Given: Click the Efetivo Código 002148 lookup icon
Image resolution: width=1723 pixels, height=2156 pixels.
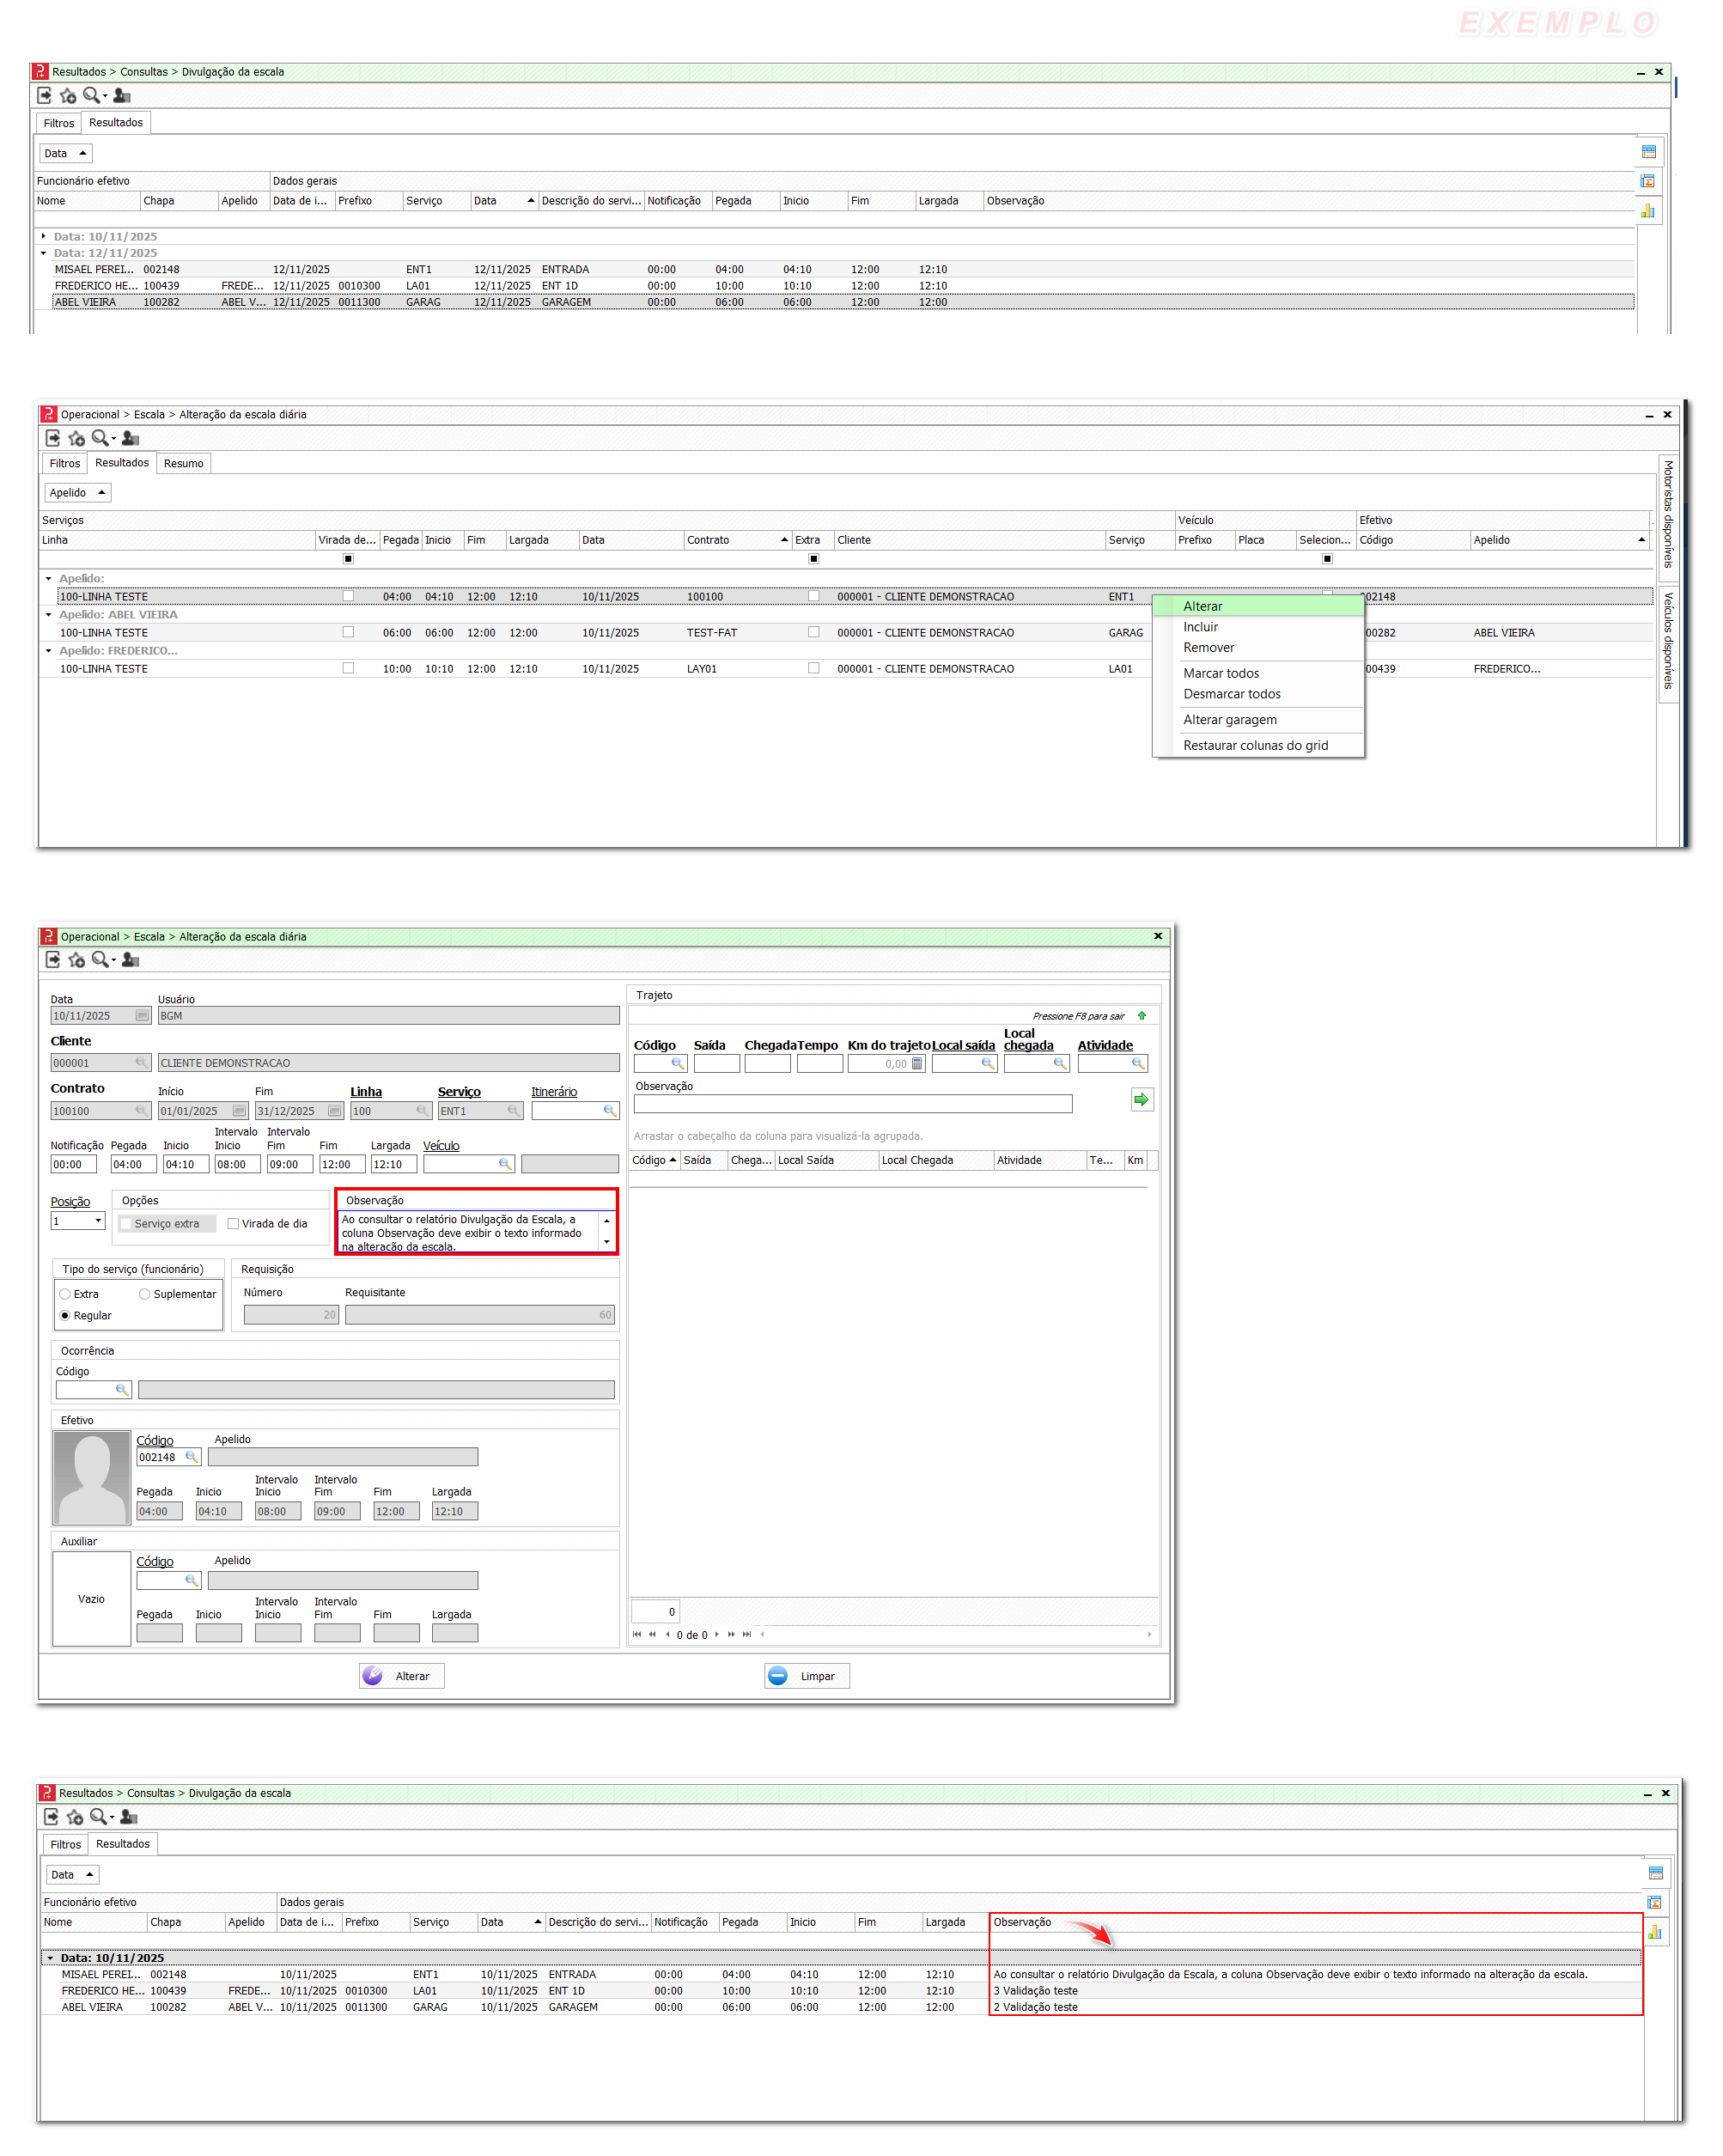Looking at the screenshot, I should pyautogui.click(x=191, y=1457).
